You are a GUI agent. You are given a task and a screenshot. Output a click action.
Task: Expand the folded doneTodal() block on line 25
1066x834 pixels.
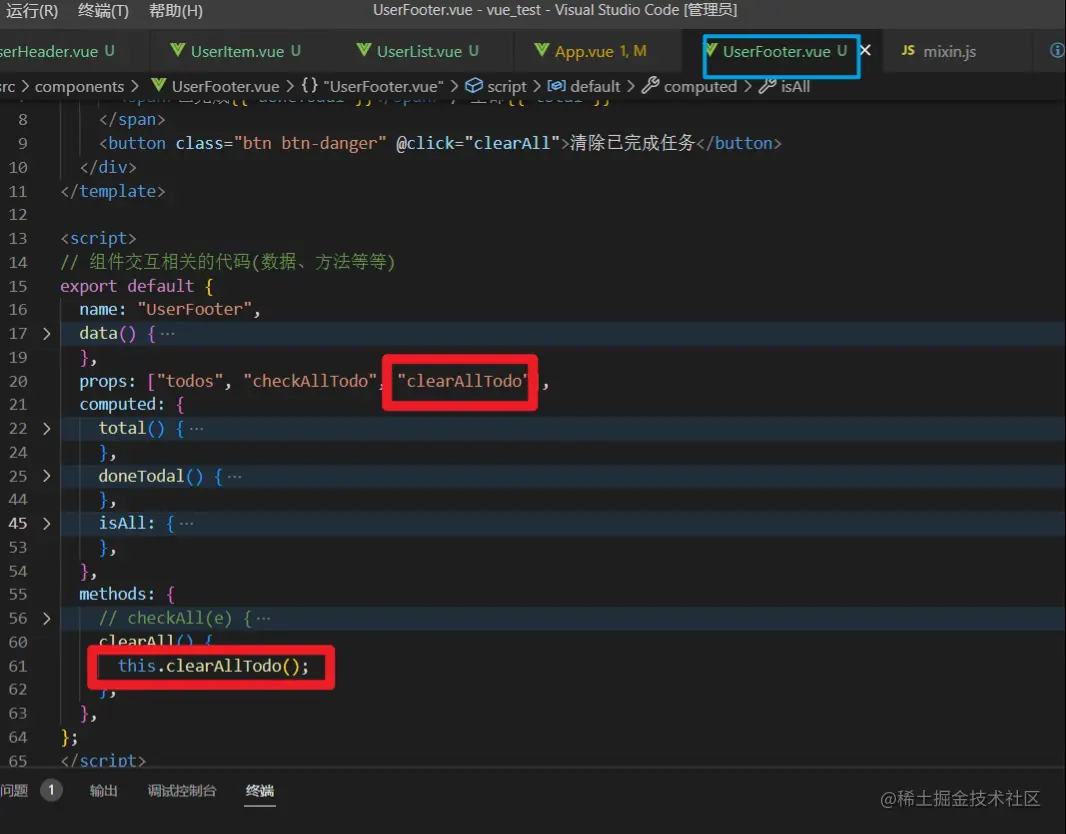click(x=46, y=476)
